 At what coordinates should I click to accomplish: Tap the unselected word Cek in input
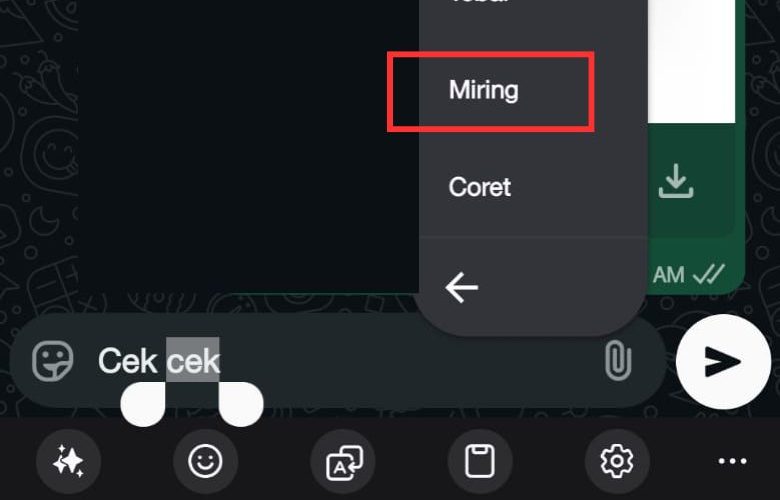coord(128,361)
